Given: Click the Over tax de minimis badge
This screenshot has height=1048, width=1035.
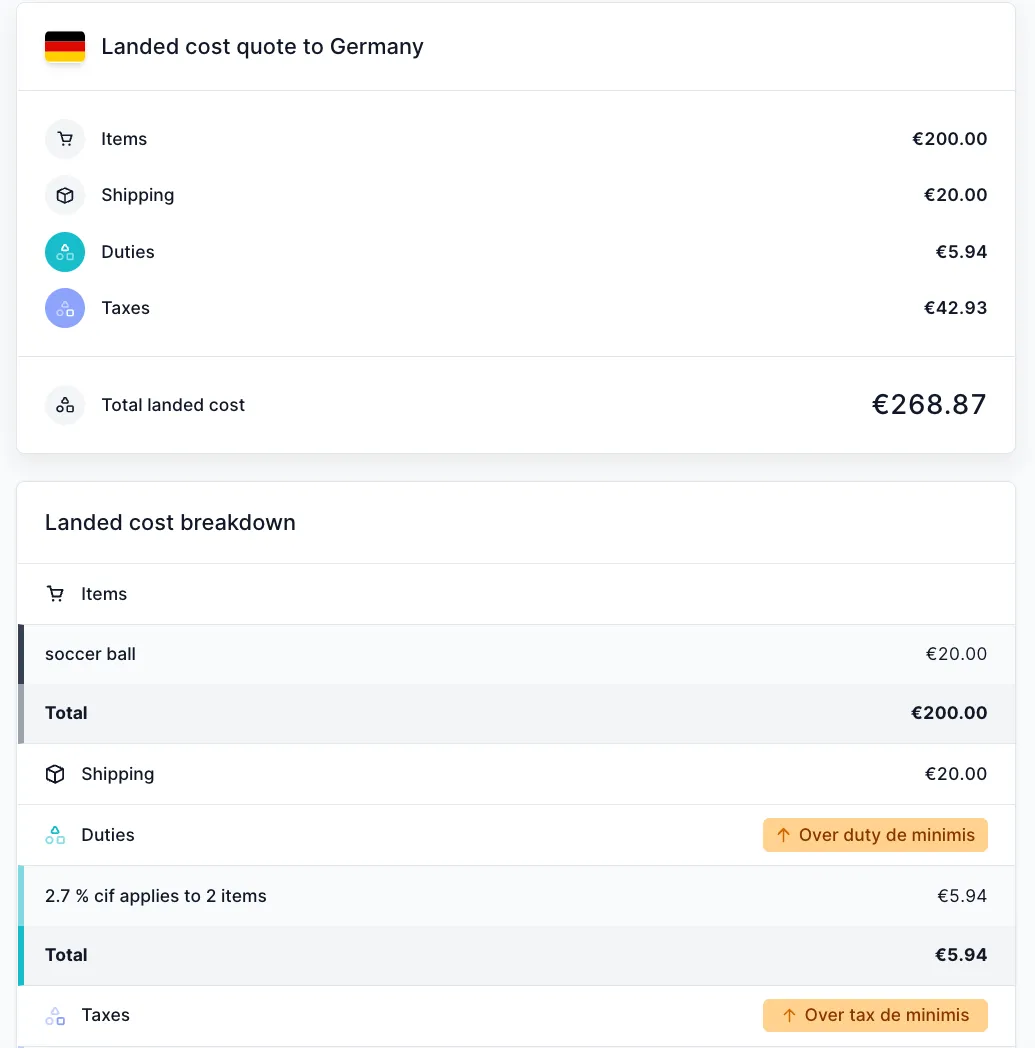Looking at the screenshot, I should (x=875, y=1015).
